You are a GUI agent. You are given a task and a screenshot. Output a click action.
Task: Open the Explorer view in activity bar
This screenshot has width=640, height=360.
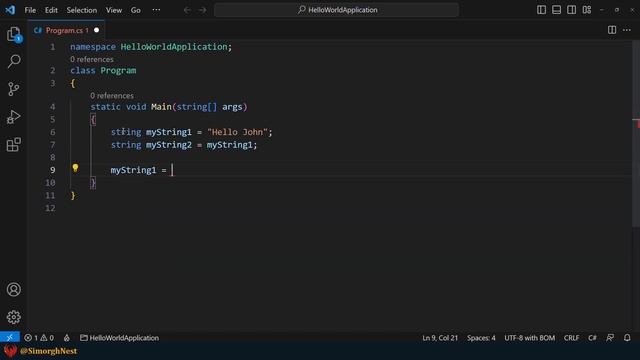[x=13, y=34]
